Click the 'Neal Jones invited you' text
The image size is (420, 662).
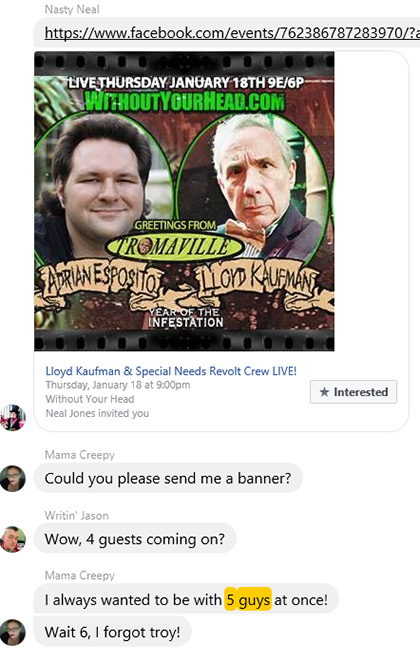pos(97,413)
